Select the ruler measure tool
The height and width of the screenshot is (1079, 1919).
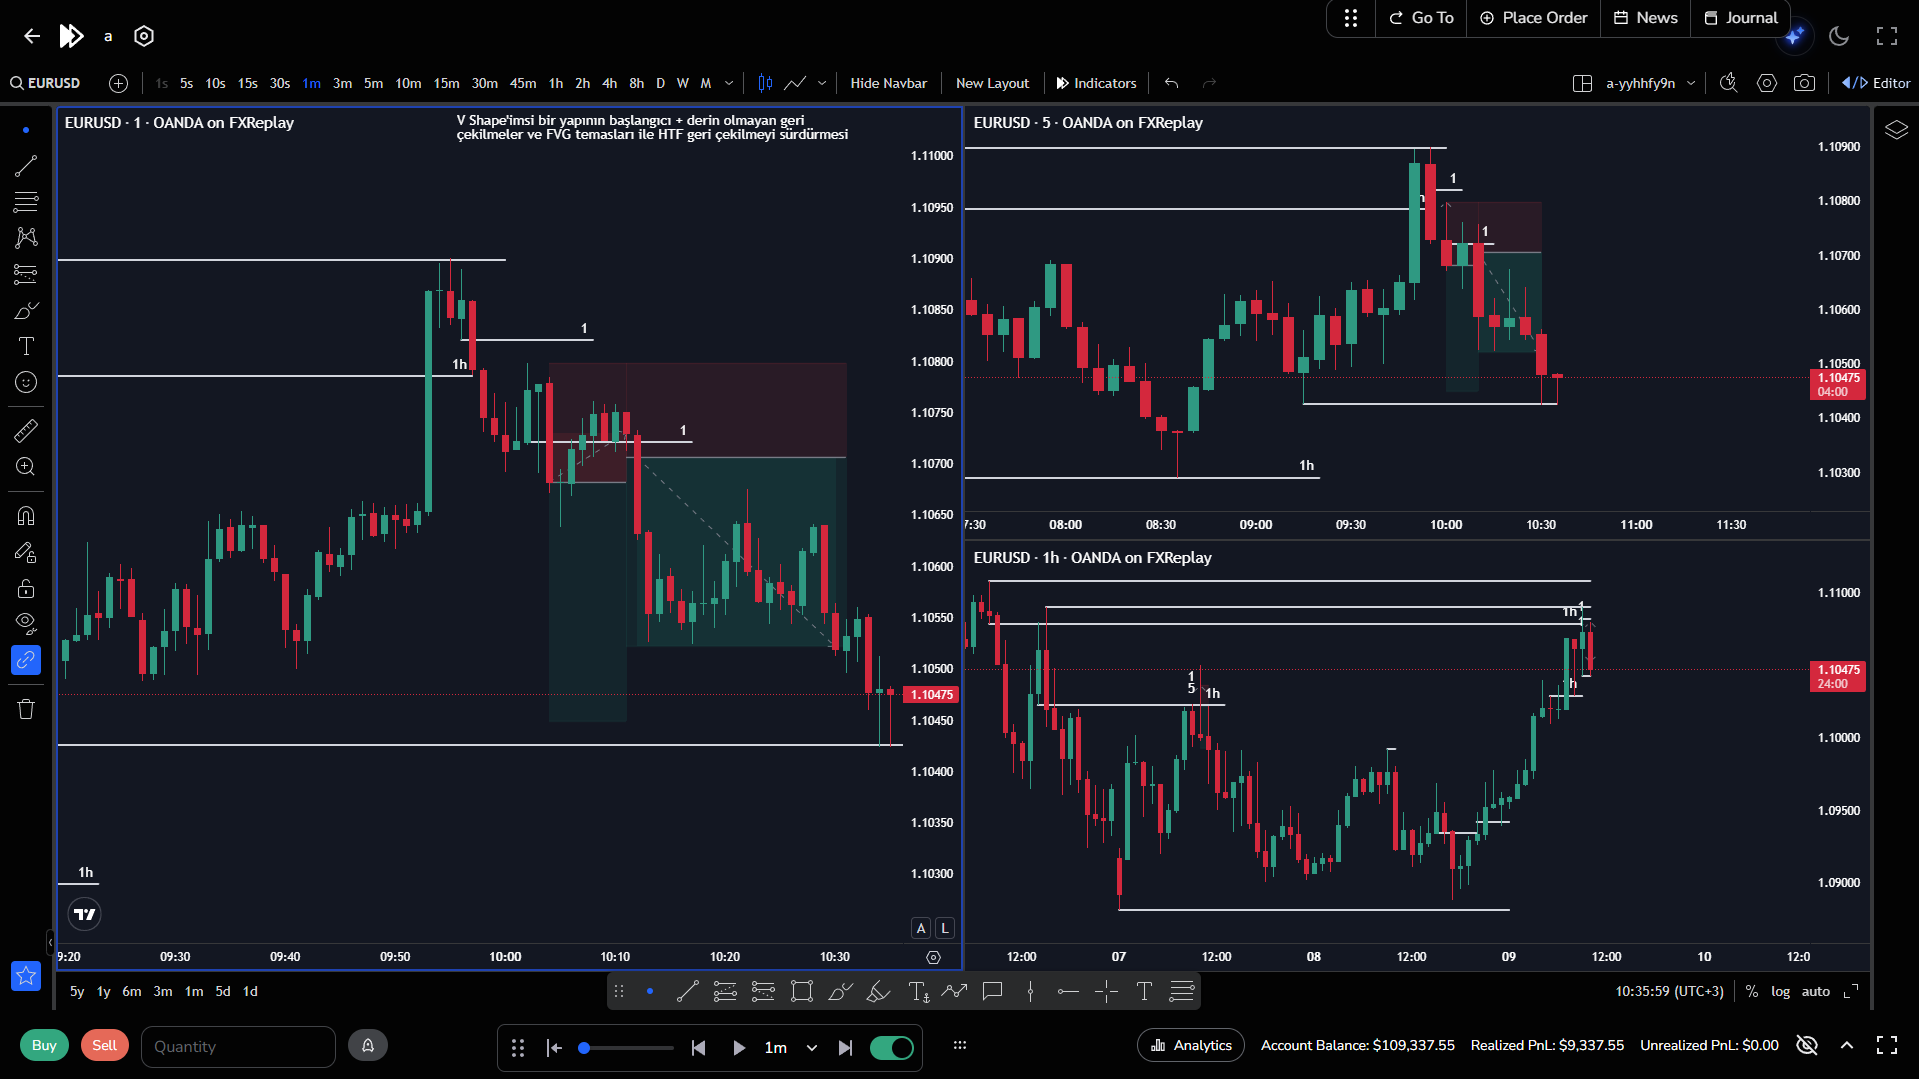click(26, 431)
